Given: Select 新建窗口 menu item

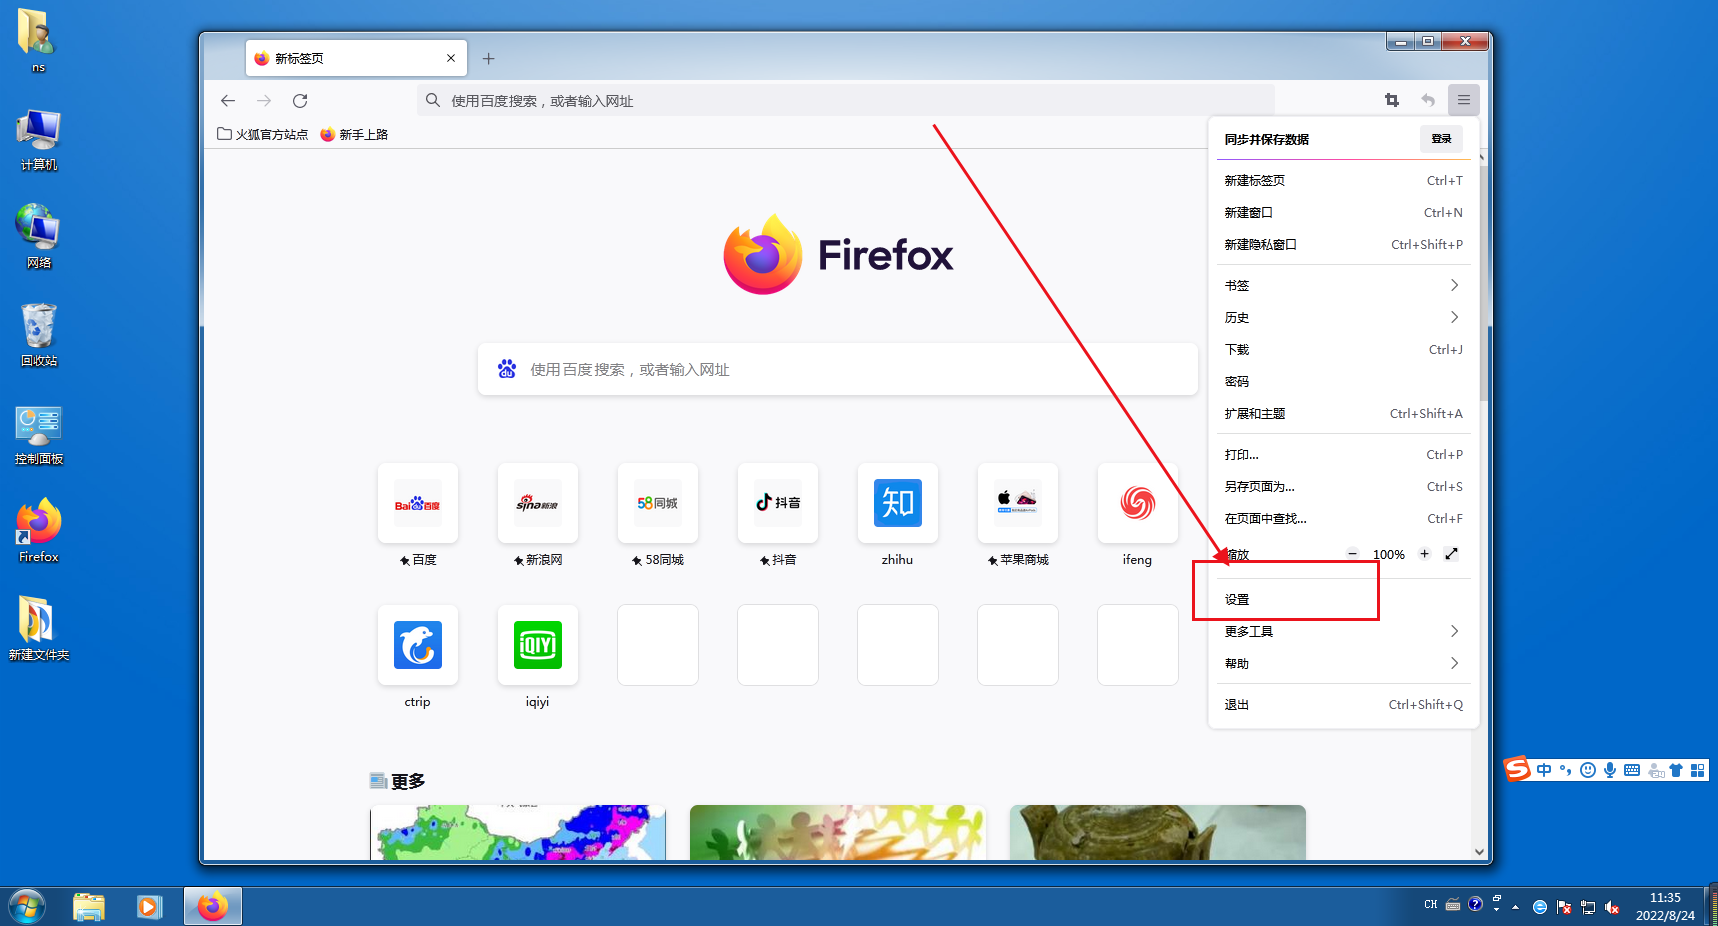Looking at the screenshot, I should tap(1343, 213).
